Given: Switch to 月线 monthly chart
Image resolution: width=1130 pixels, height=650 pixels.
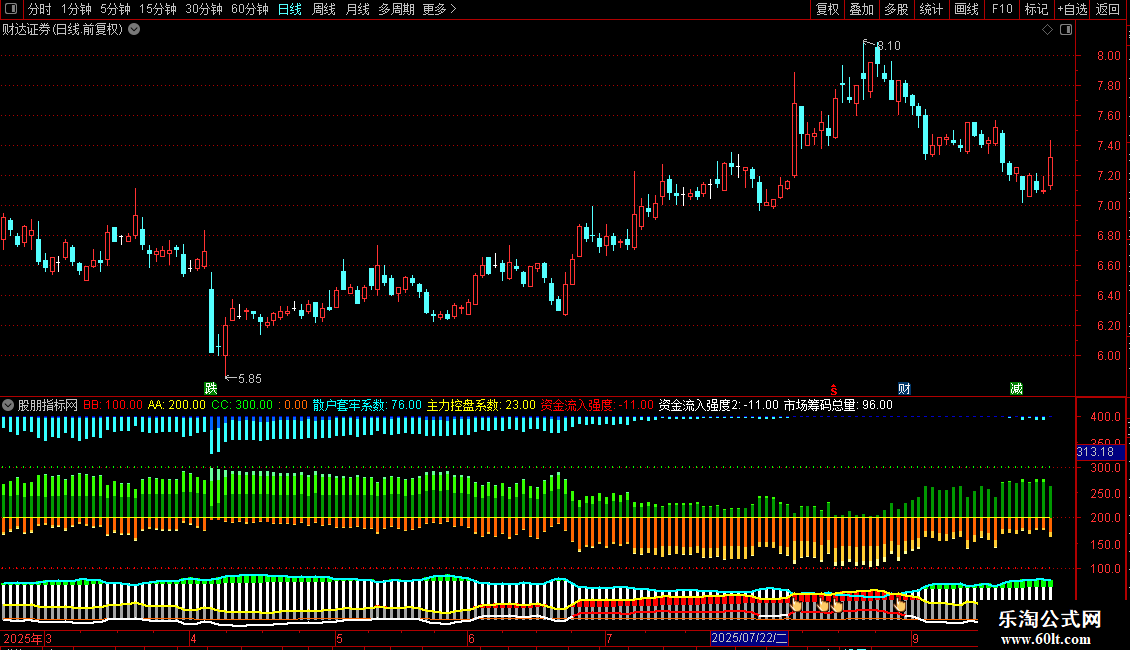Looking at the screenshot, I should click(357, 9).
